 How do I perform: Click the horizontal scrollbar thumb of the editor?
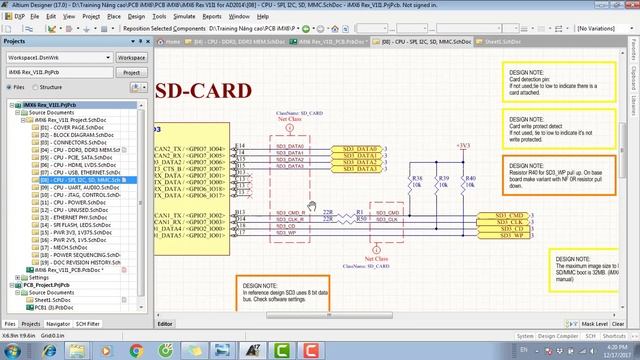(329, 315)
